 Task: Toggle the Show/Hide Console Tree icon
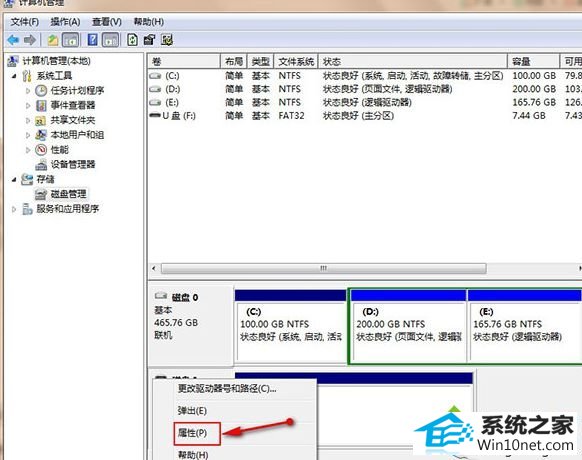(70, 40)
